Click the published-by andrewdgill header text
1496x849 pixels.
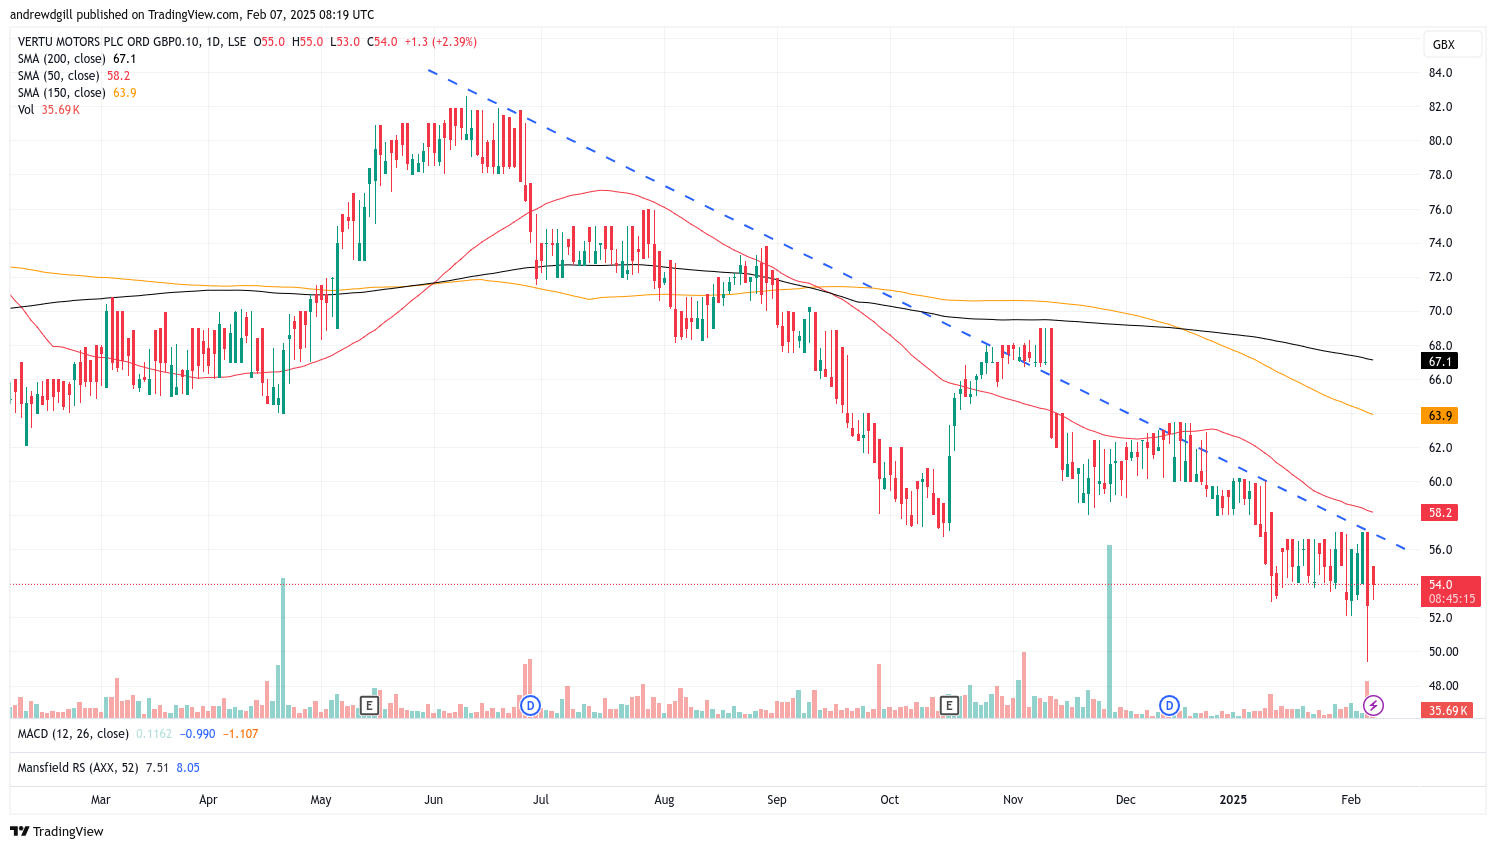[x=192, y=15]
